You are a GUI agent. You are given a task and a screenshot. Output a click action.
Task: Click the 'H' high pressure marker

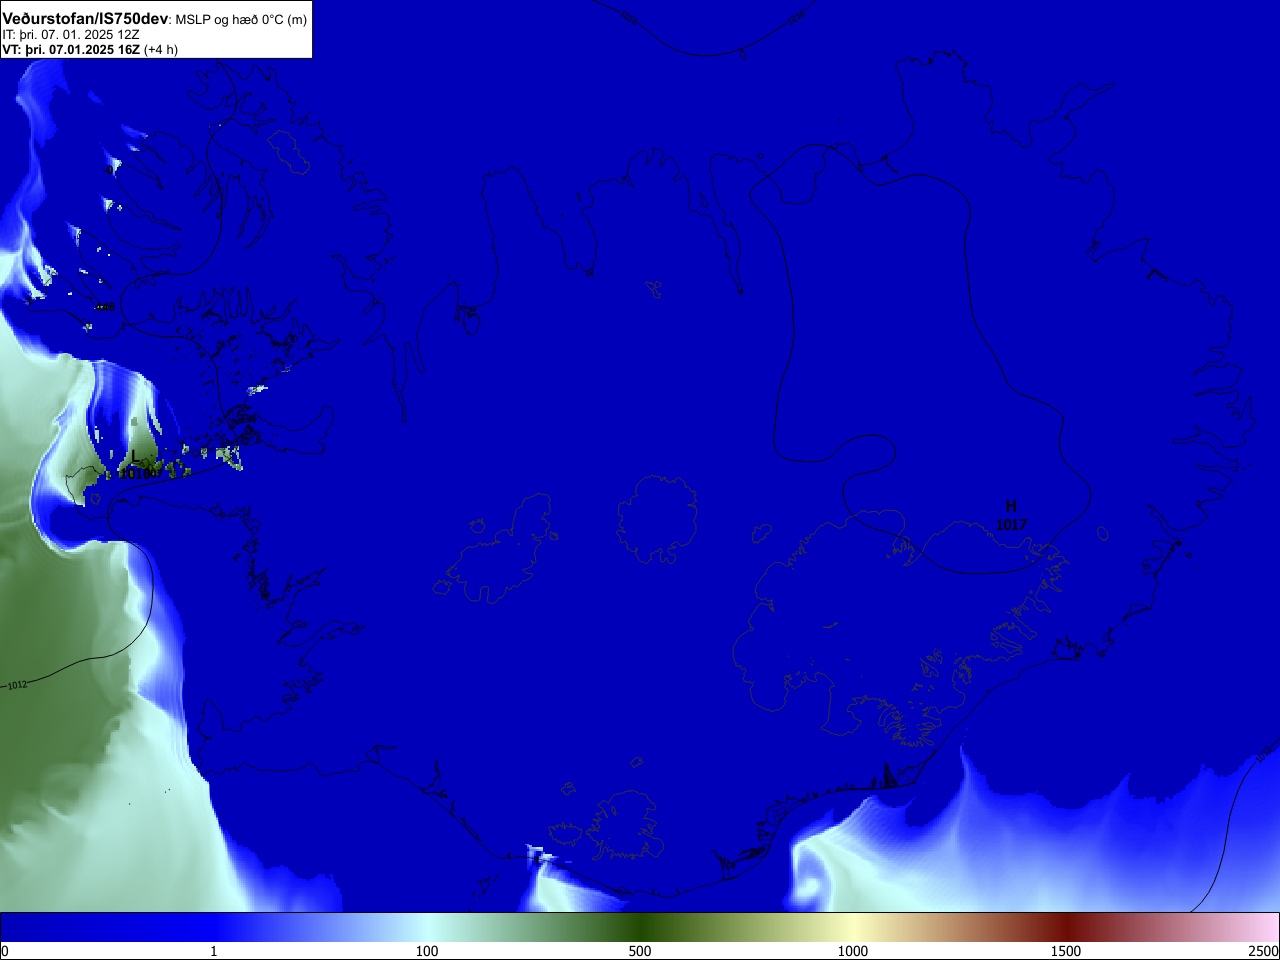point(1011,506)
